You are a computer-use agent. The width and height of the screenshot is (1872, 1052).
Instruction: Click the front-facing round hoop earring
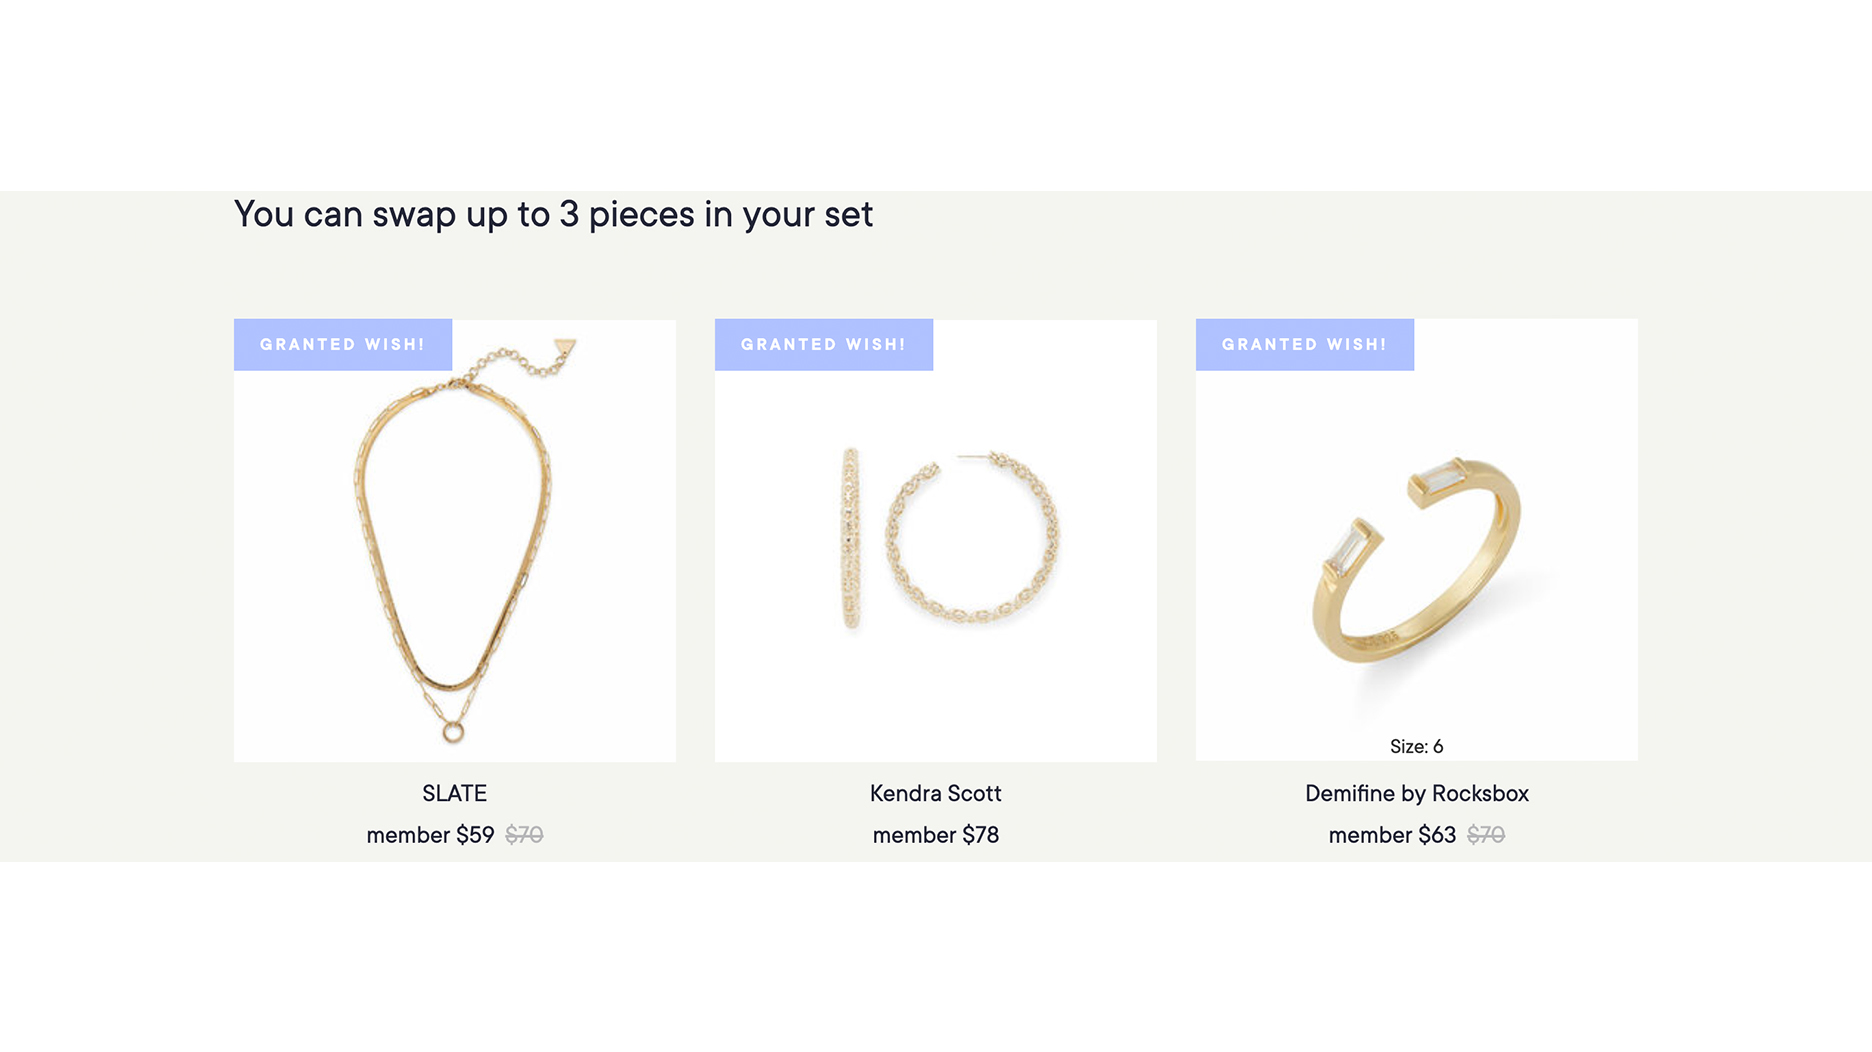972,538
